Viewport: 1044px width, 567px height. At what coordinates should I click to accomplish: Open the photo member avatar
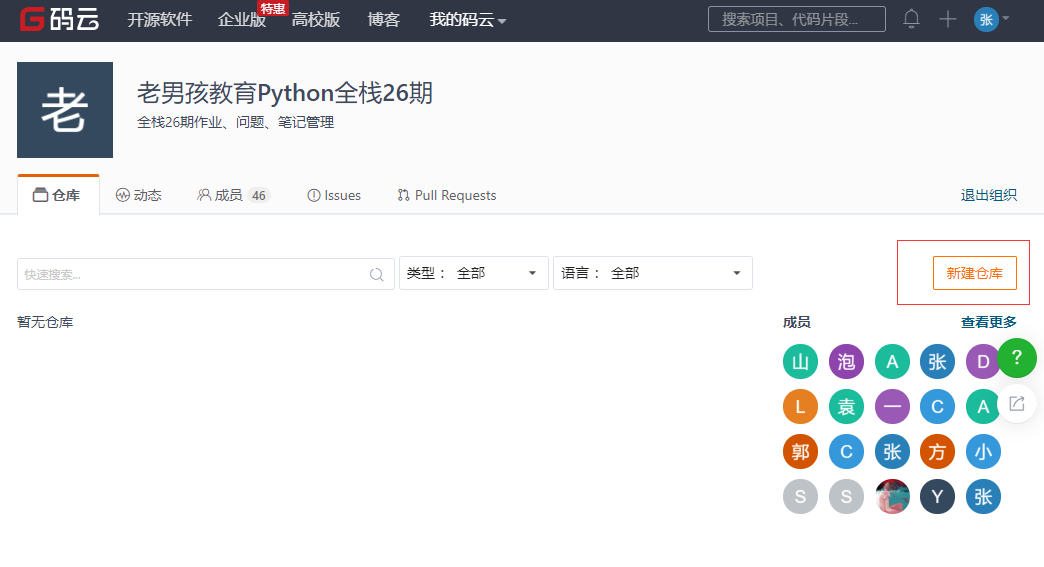(x=892, y=496)
